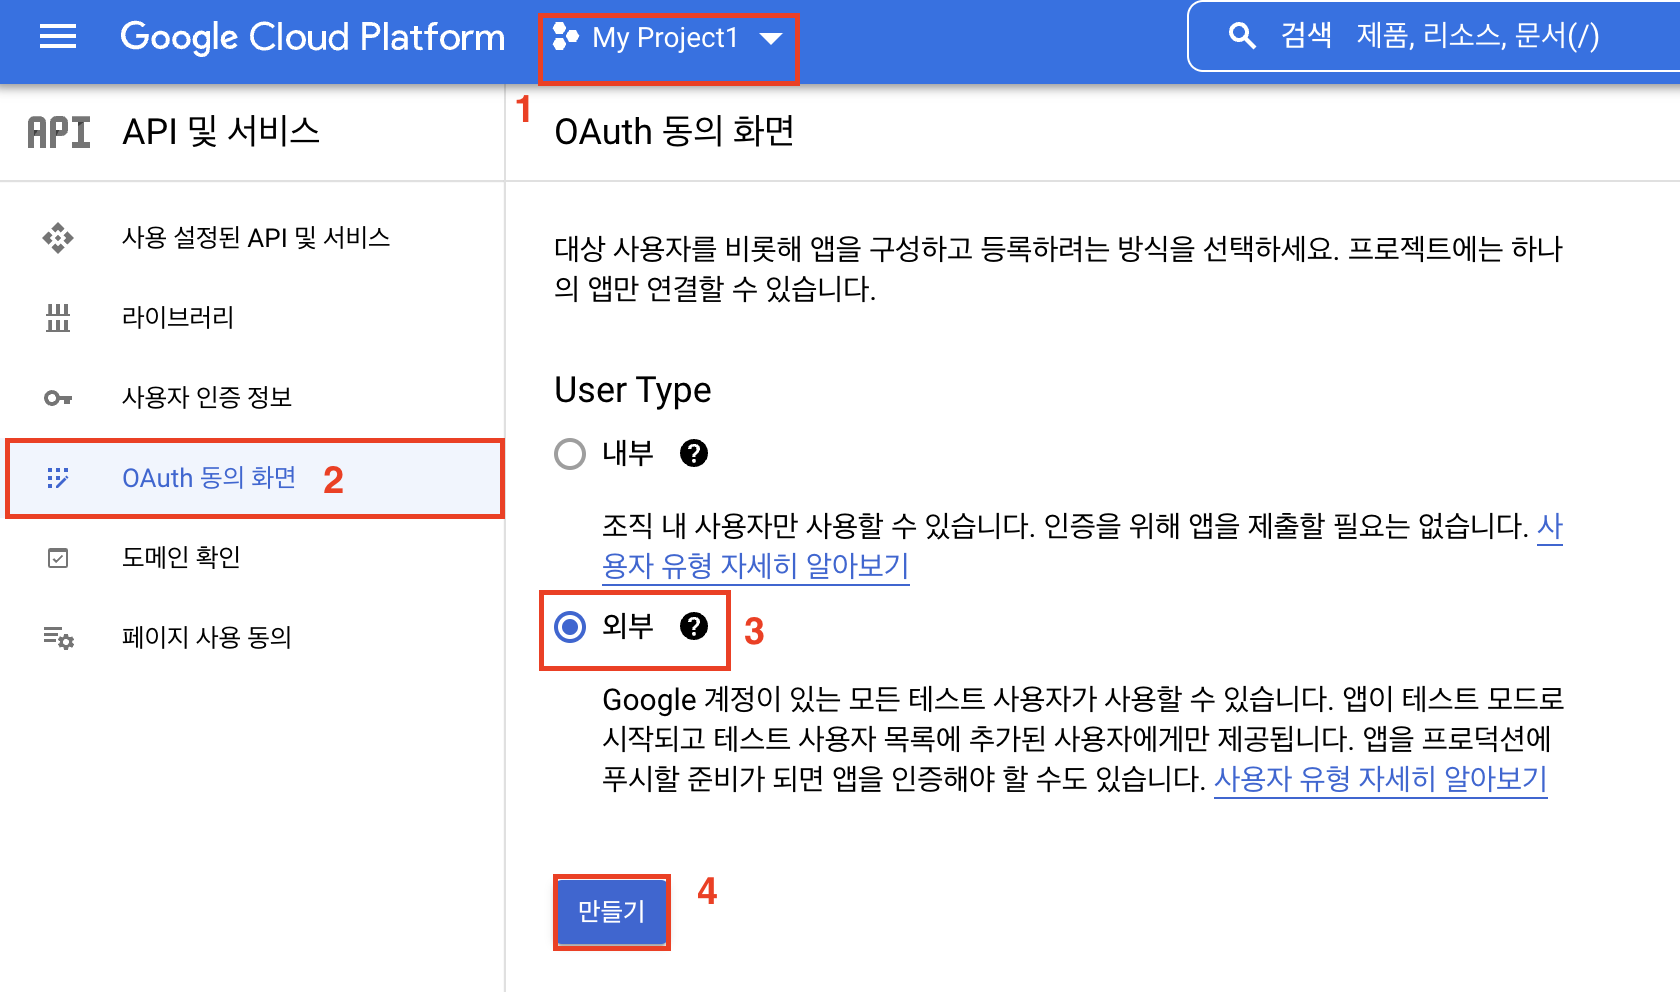Select OAuth 동의 화면 in the sidebar

(x=254, y=478)
